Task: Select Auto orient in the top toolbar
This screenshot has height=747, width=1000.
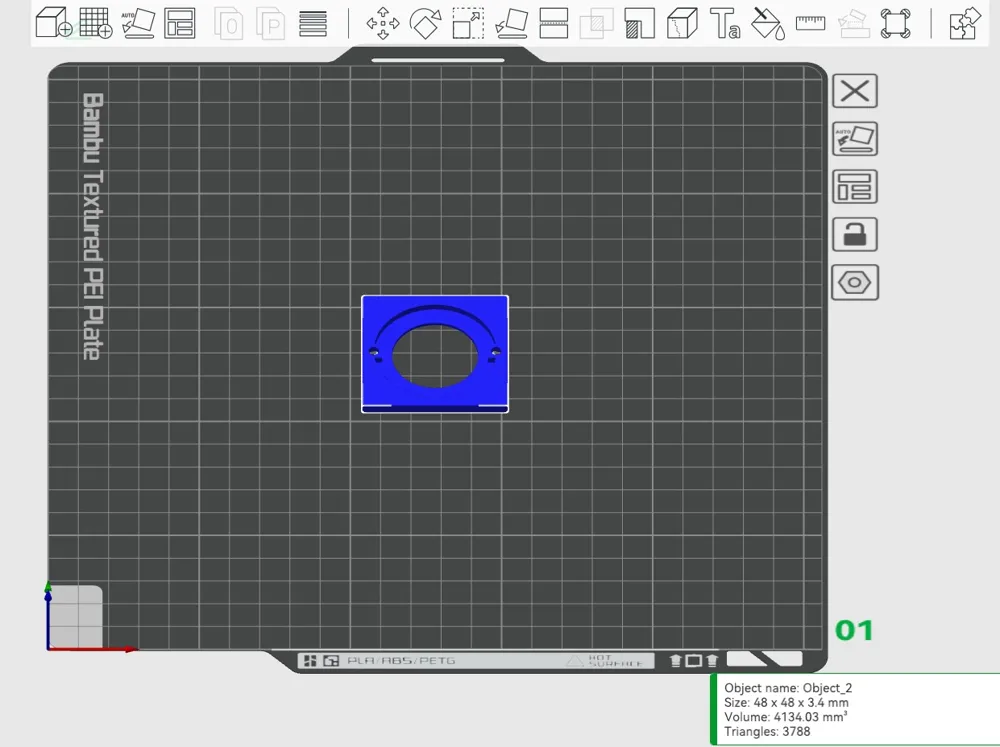Action: coord(138,23)
